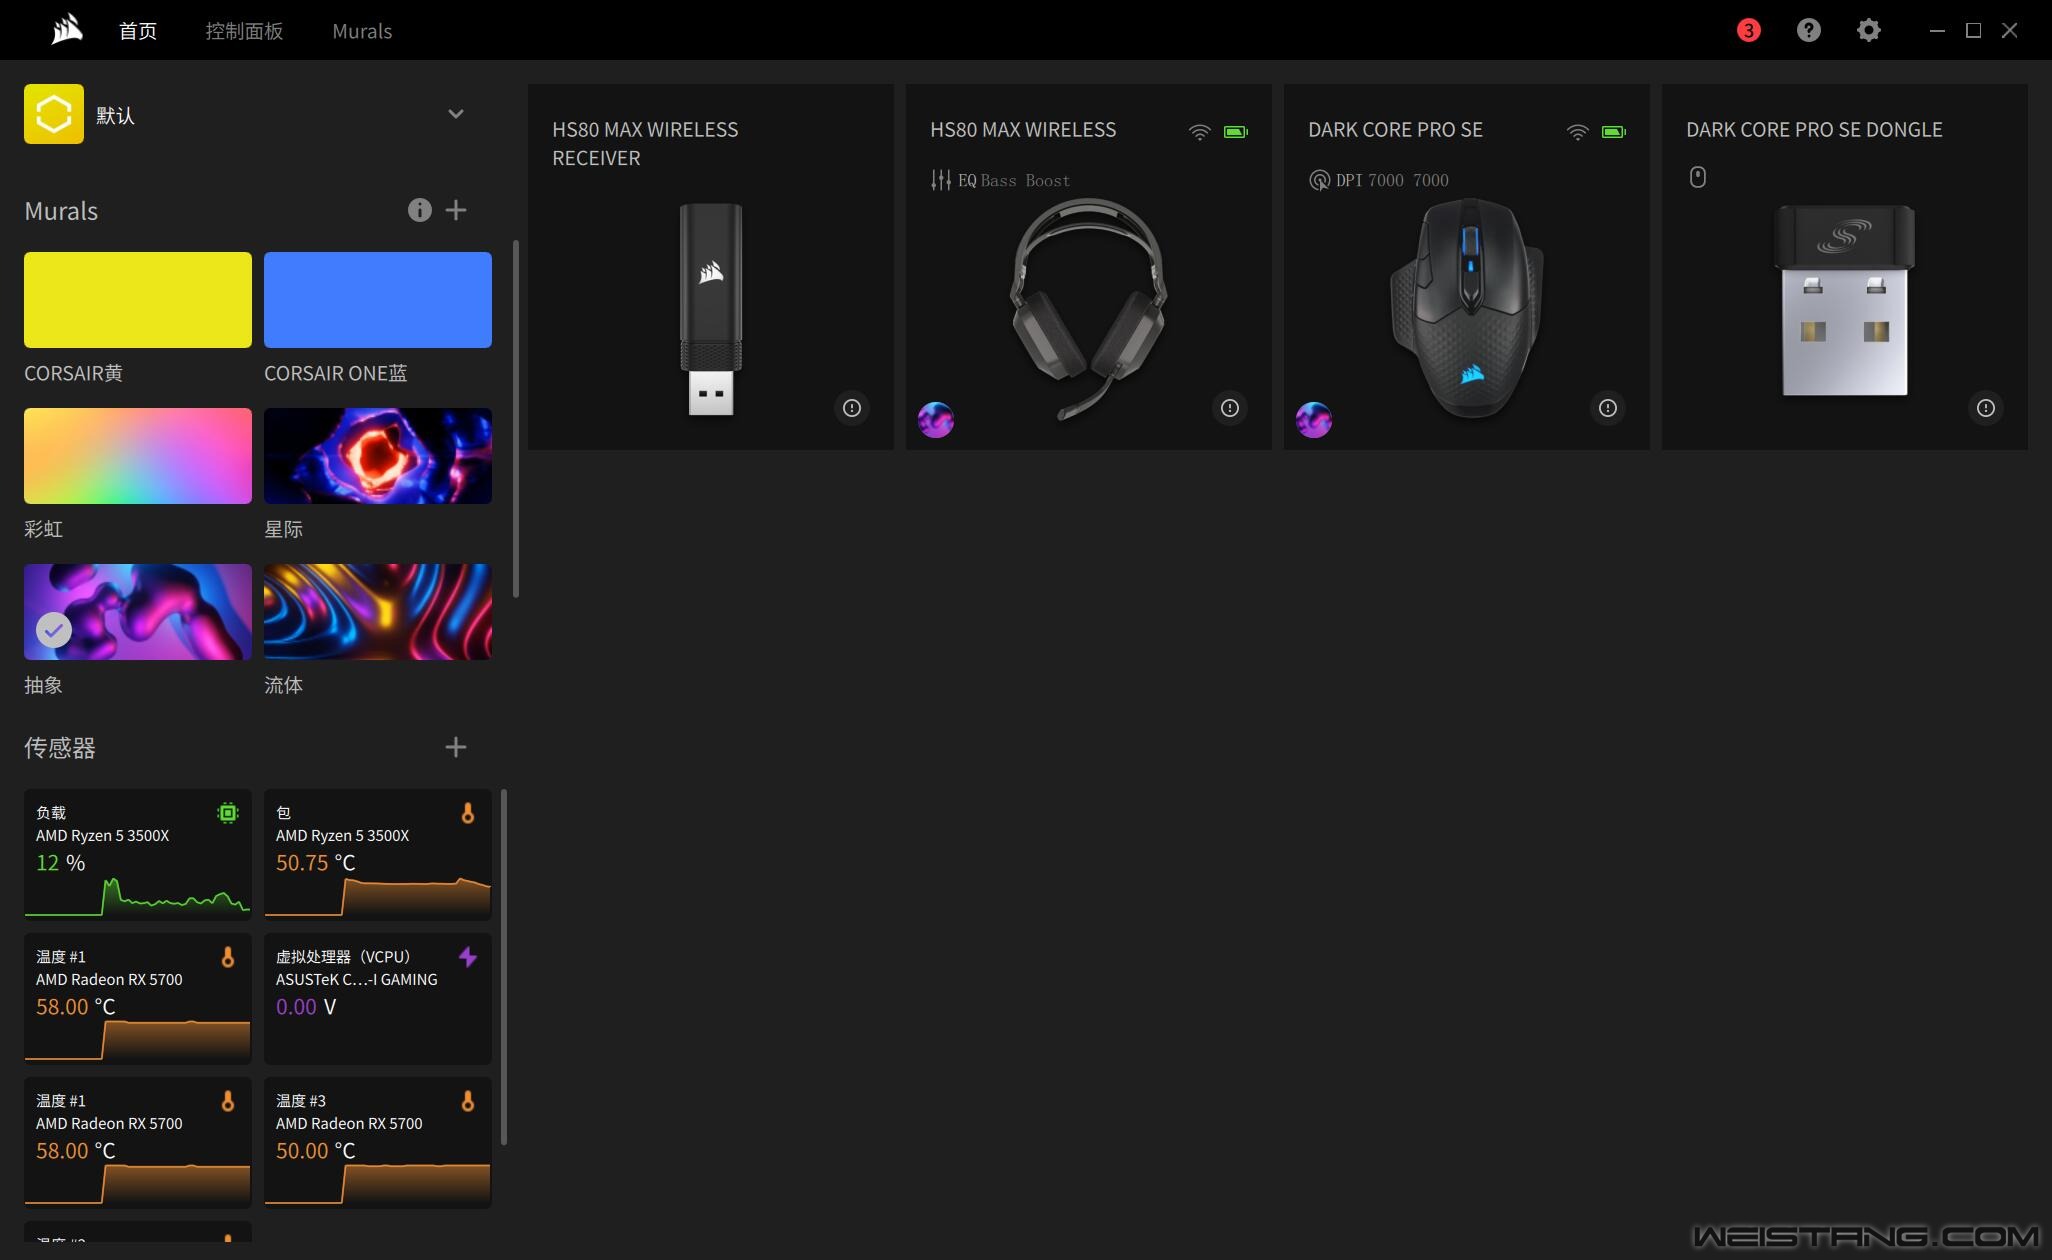Switch to 首页 tab
Viewport: 2052px width, 1260px height.
click(138, 31)
